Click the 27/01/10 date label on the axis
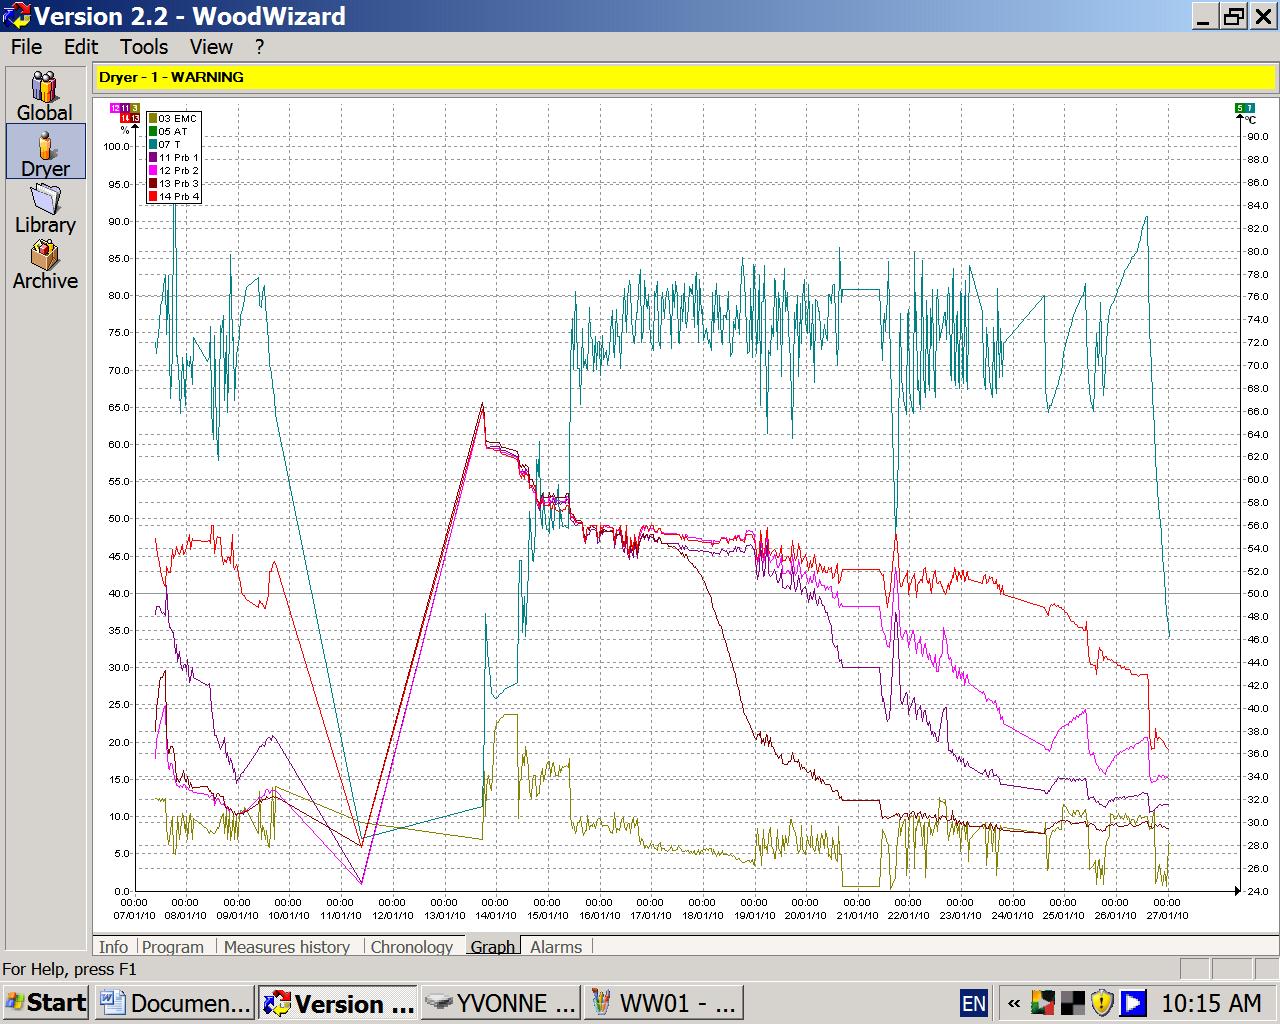Image resolution: width=1280 pixels, height=1024 pixels. [1167, 915]
